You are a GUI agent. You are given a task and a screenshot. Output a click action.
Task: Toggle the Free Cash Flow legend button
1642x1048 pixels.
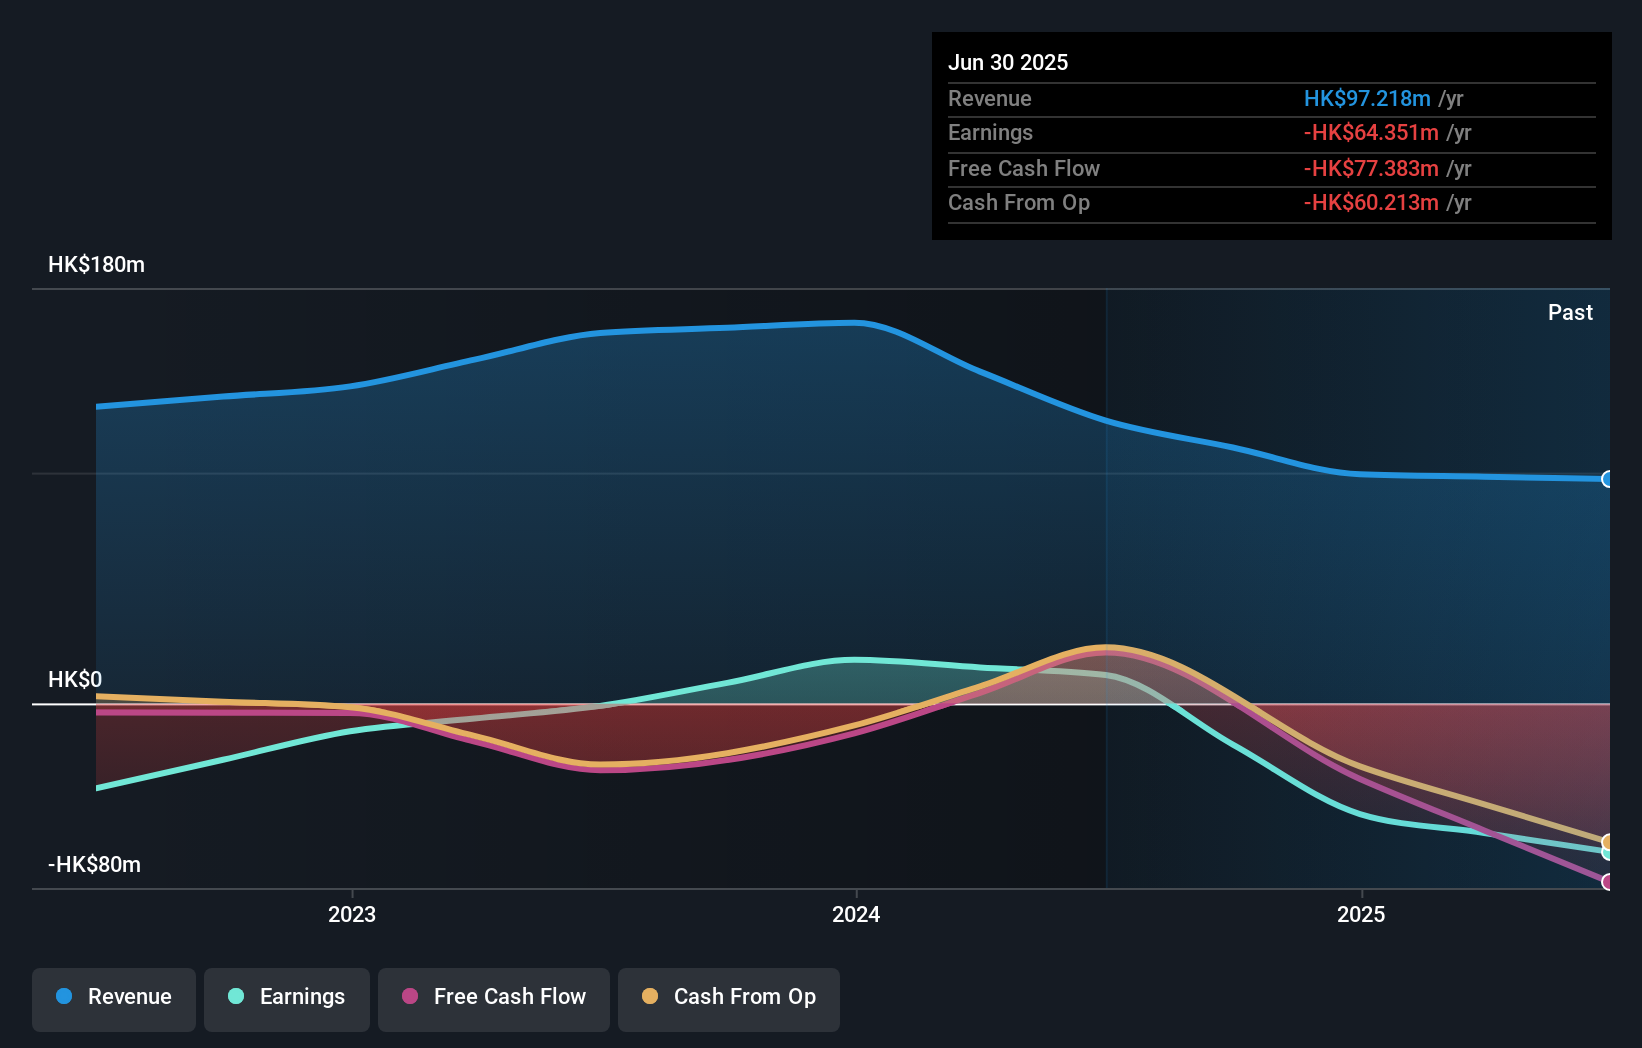tap(494, 999)
